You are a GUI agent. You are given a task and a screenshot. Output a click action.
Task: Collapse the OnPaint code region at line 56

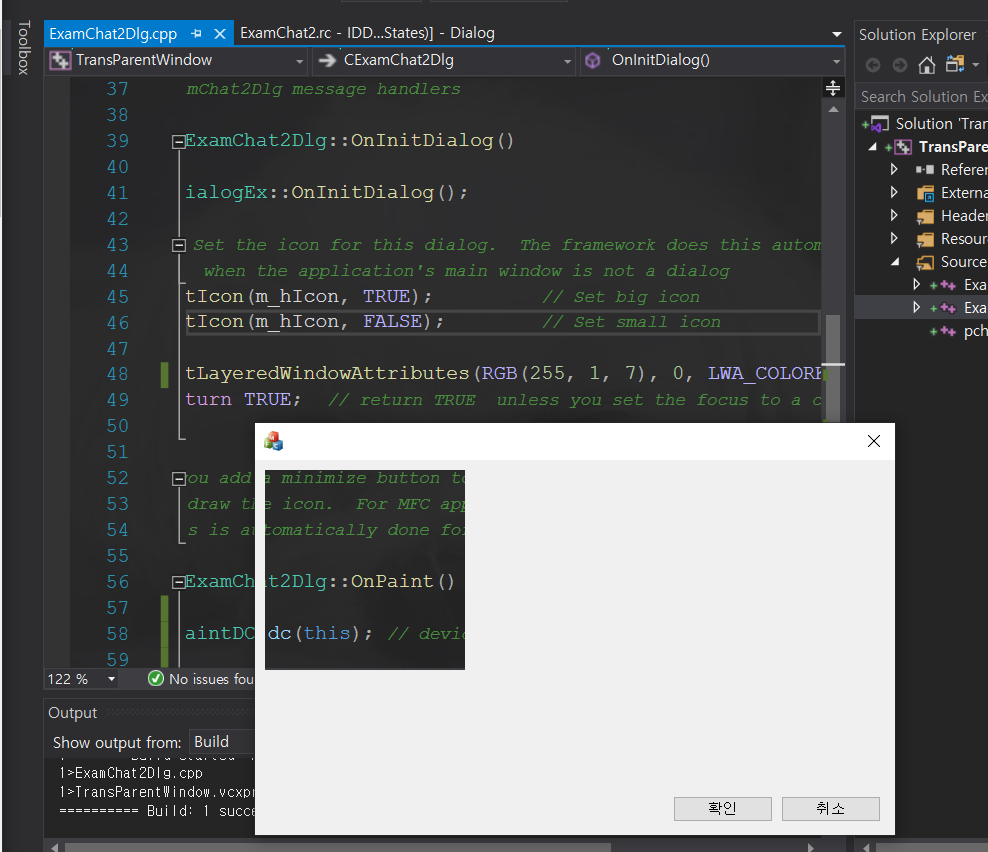179,581
